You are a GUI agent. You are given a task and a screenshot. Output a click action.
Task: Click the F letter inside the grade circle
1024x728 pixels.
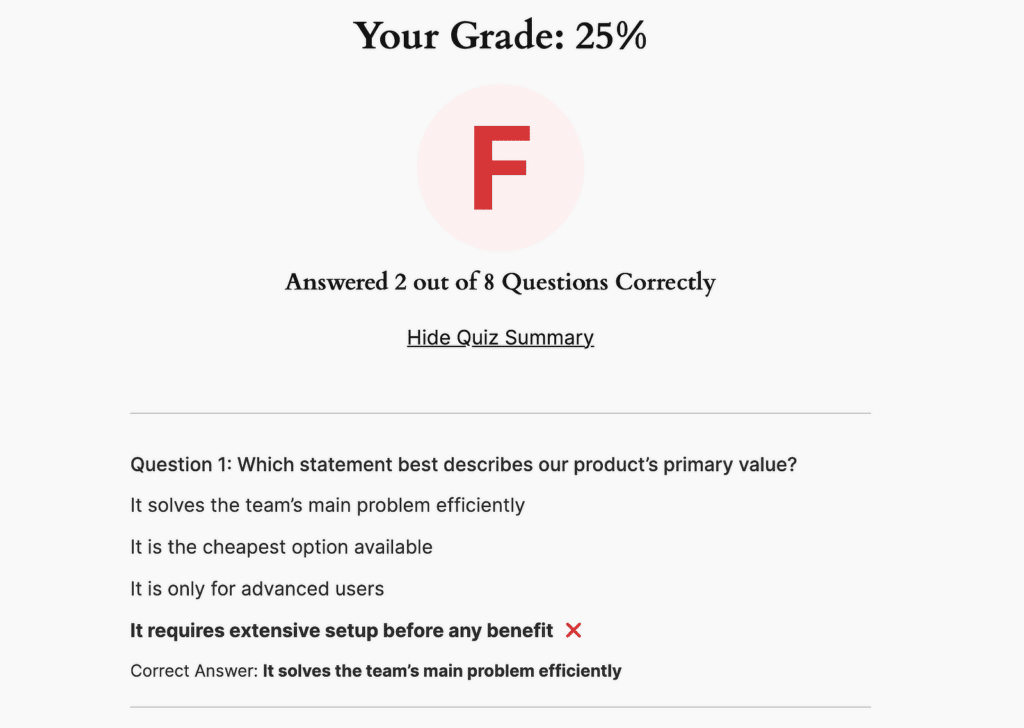[x=500, y=166]
